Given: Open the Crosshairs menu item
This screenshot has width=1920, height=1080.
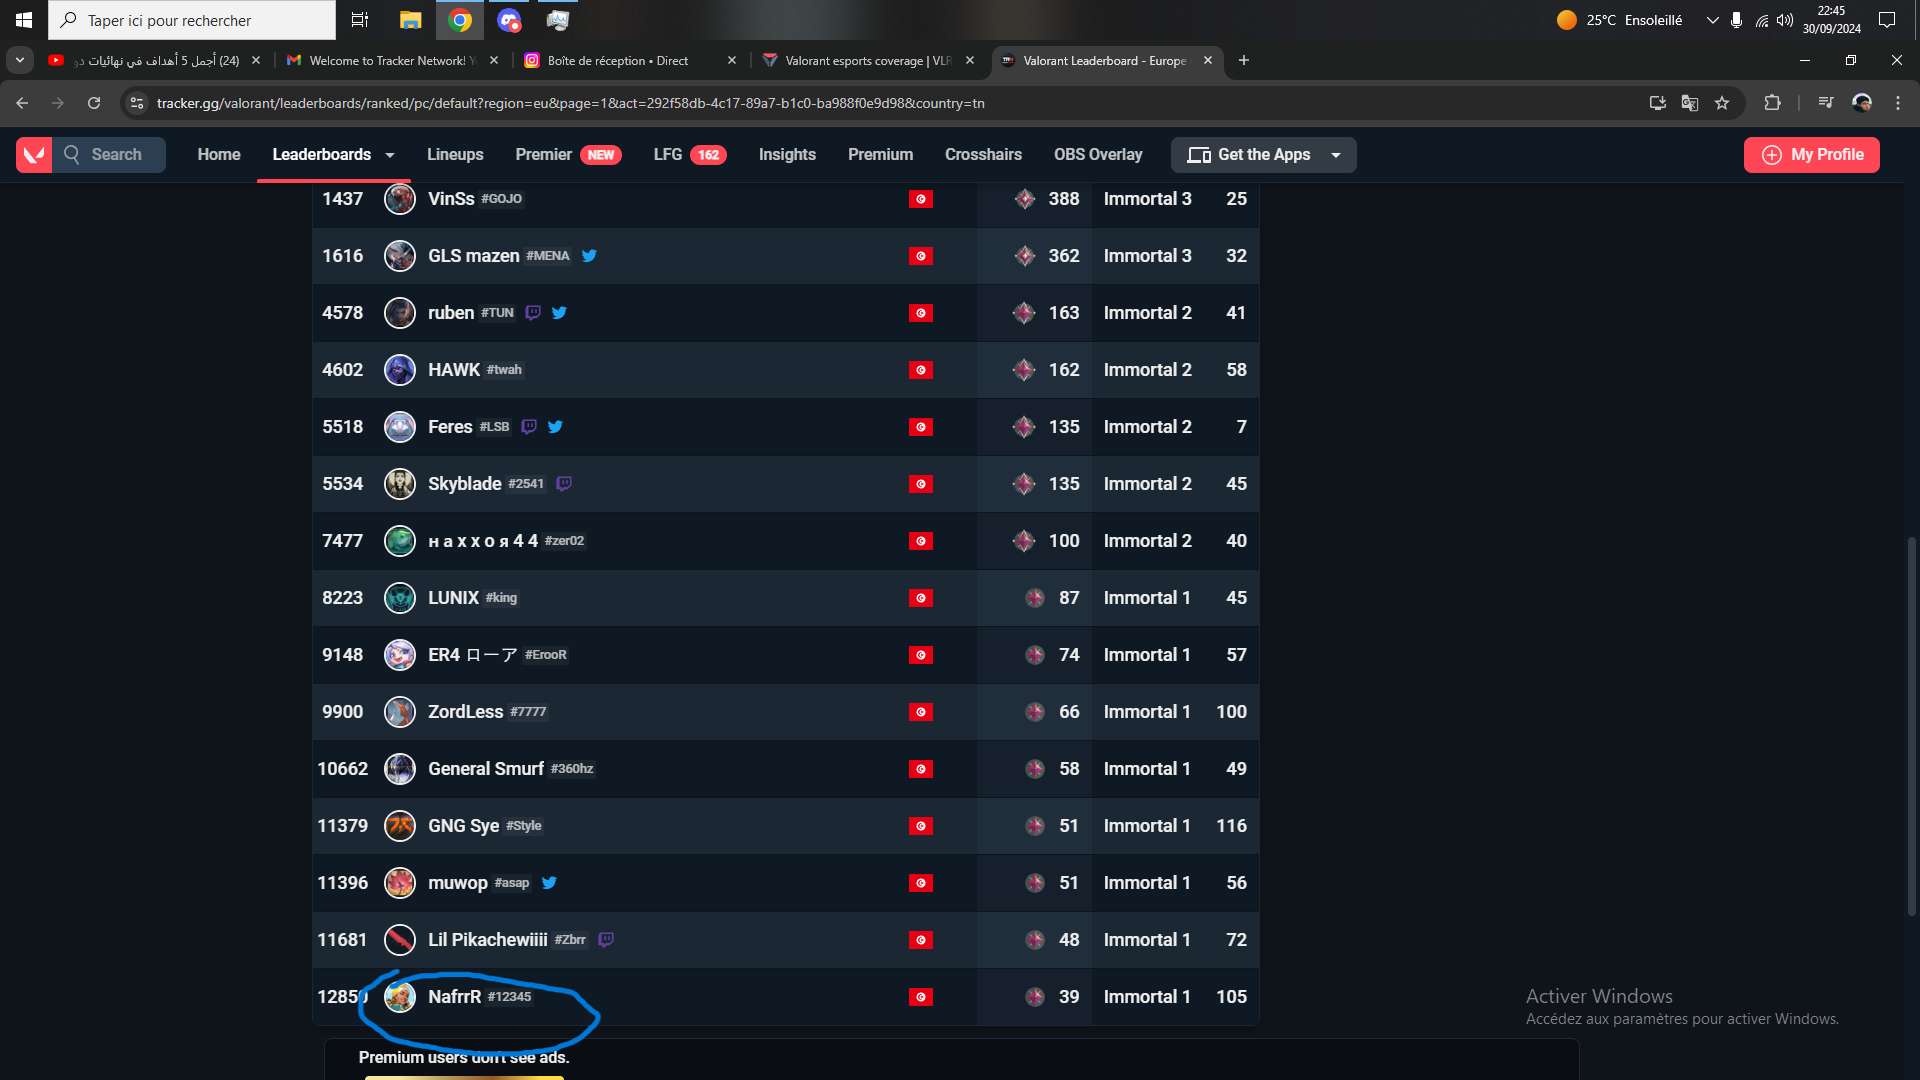Looking at the screenshot, I should (983, 155).
